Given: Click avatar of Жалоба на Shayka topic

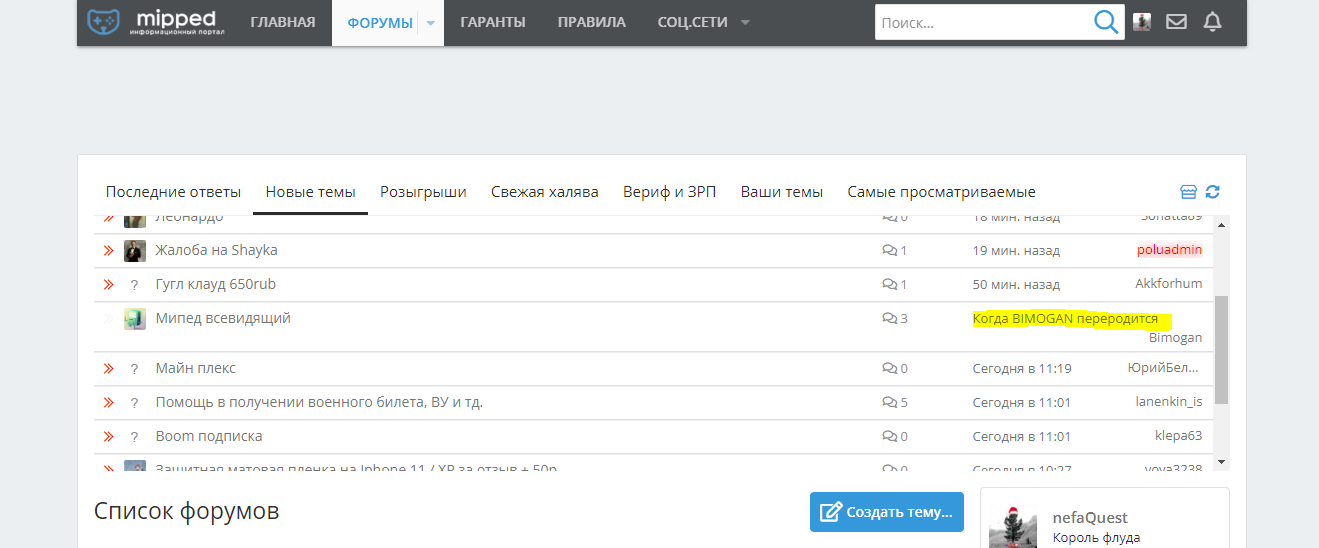Looking at the screenshot, I should tap(135, 251).
